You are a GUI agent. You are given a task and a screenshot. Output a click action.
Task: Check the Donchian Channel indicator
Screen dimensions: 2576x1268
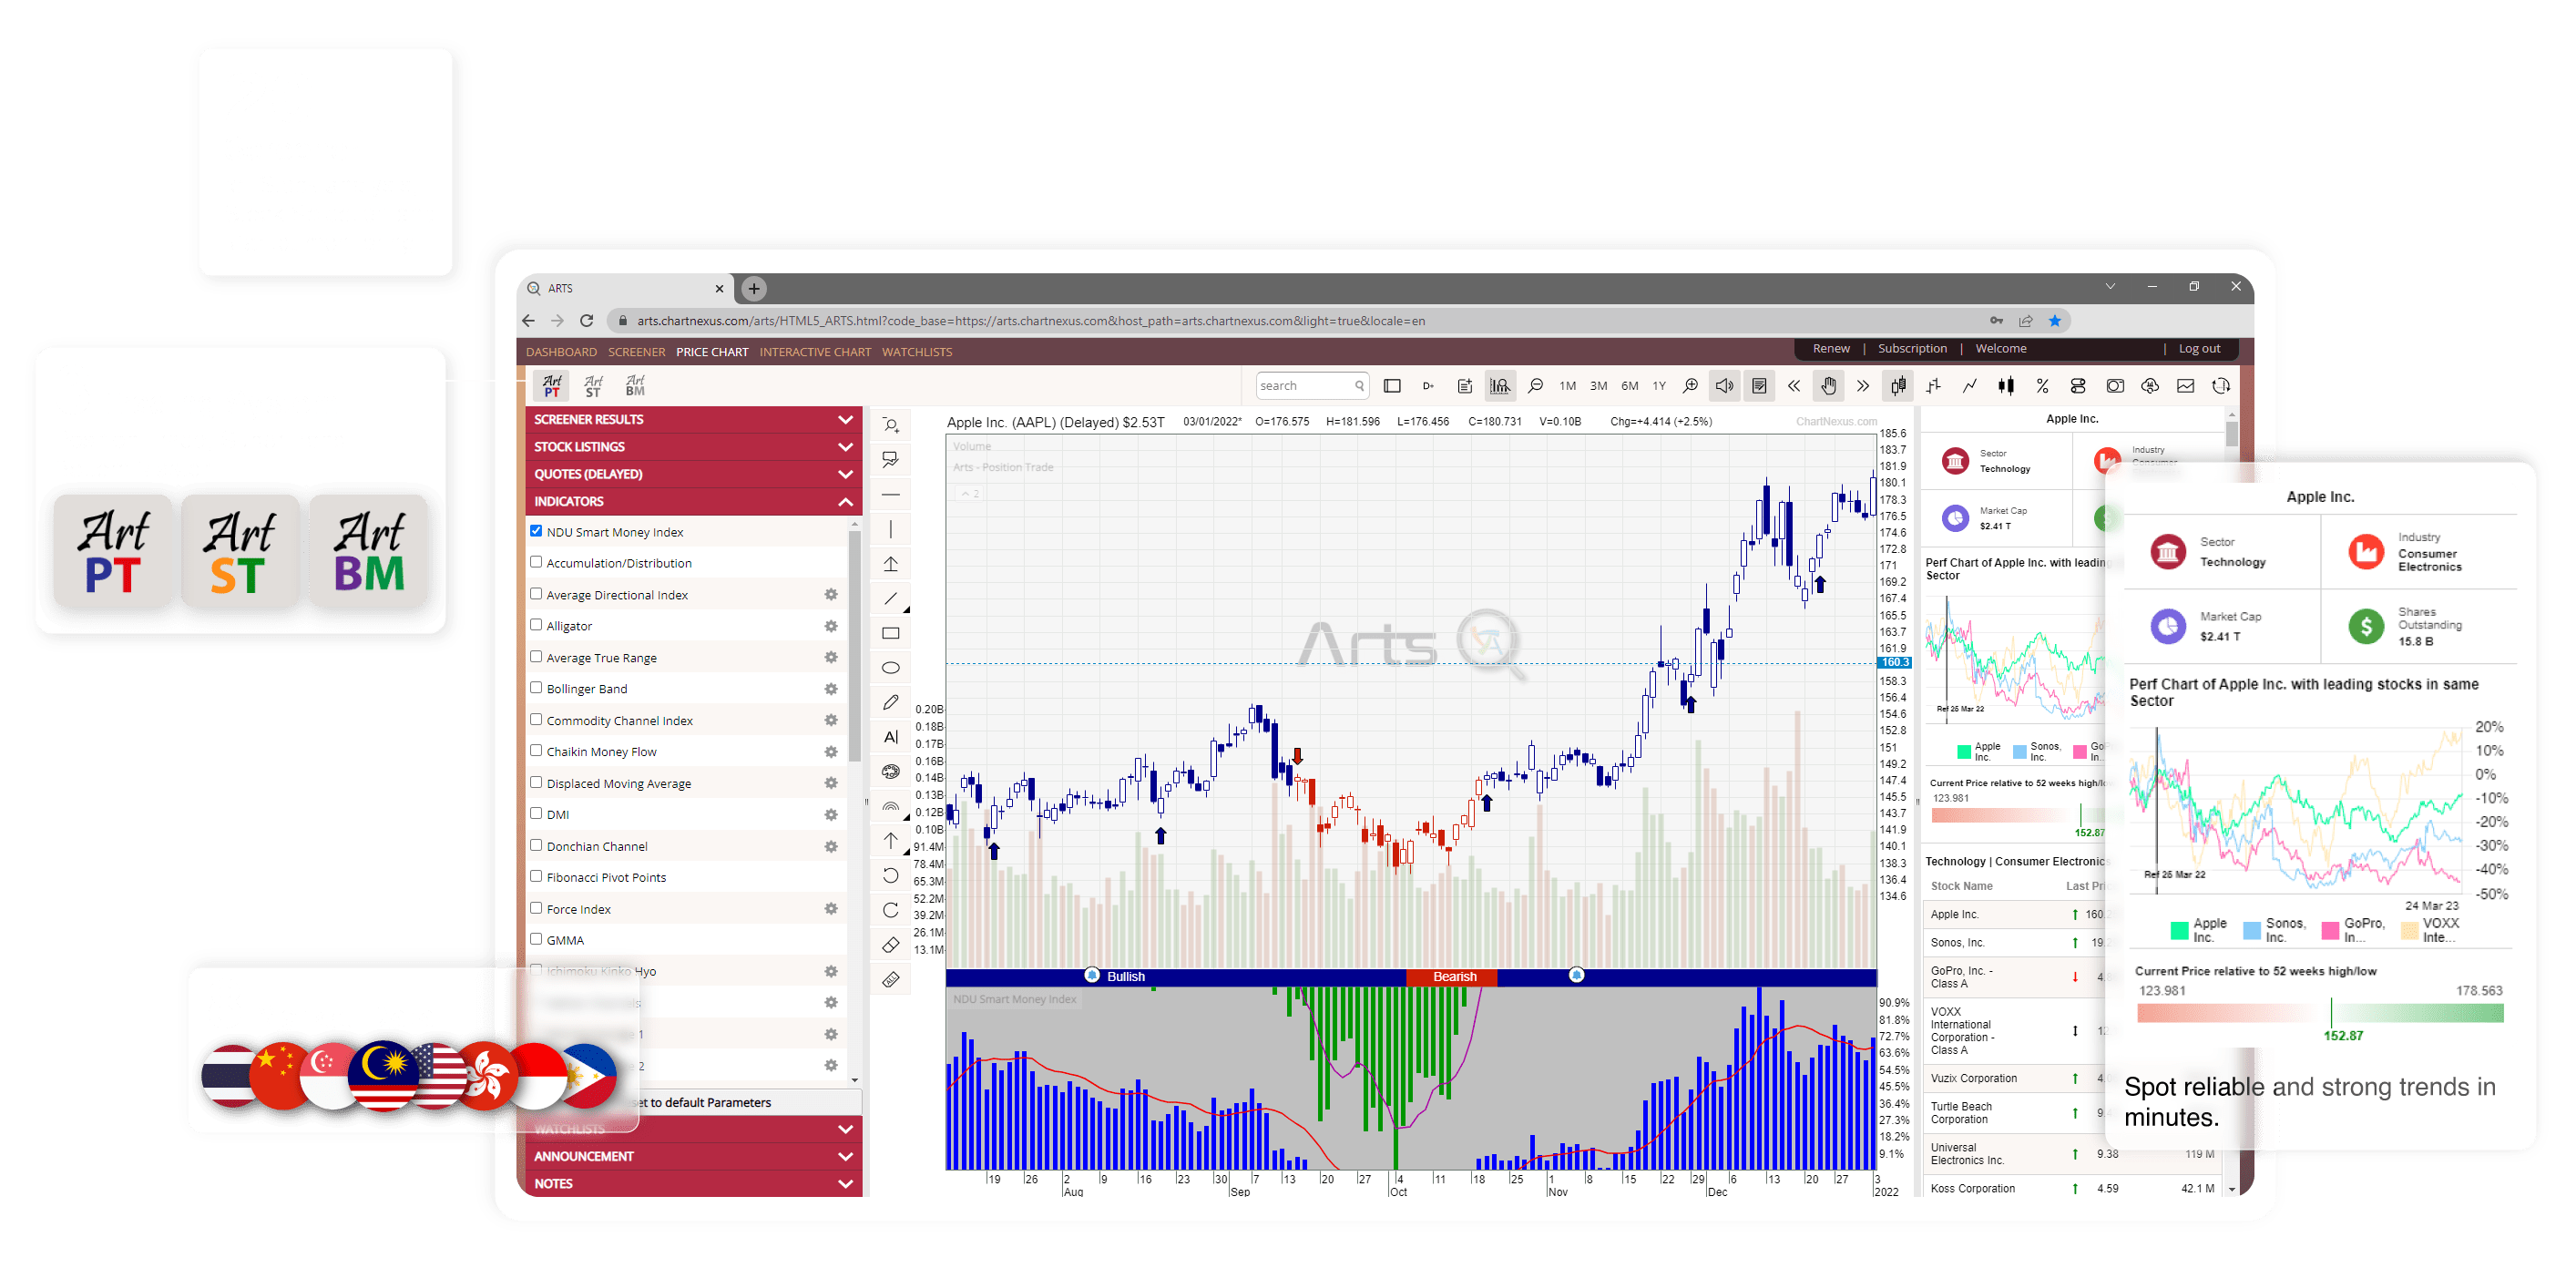(x=536, y=845)
